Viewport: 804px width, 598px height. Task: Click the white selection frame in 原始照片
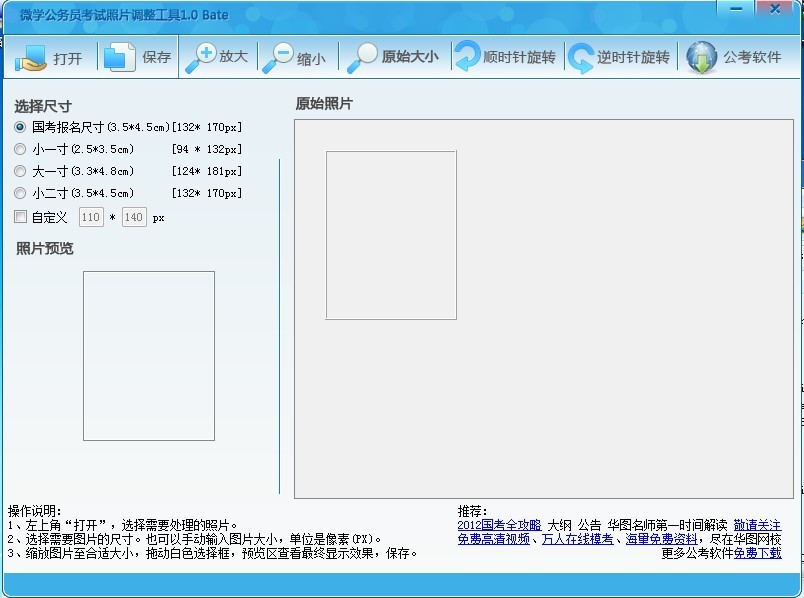click(391, 235)
